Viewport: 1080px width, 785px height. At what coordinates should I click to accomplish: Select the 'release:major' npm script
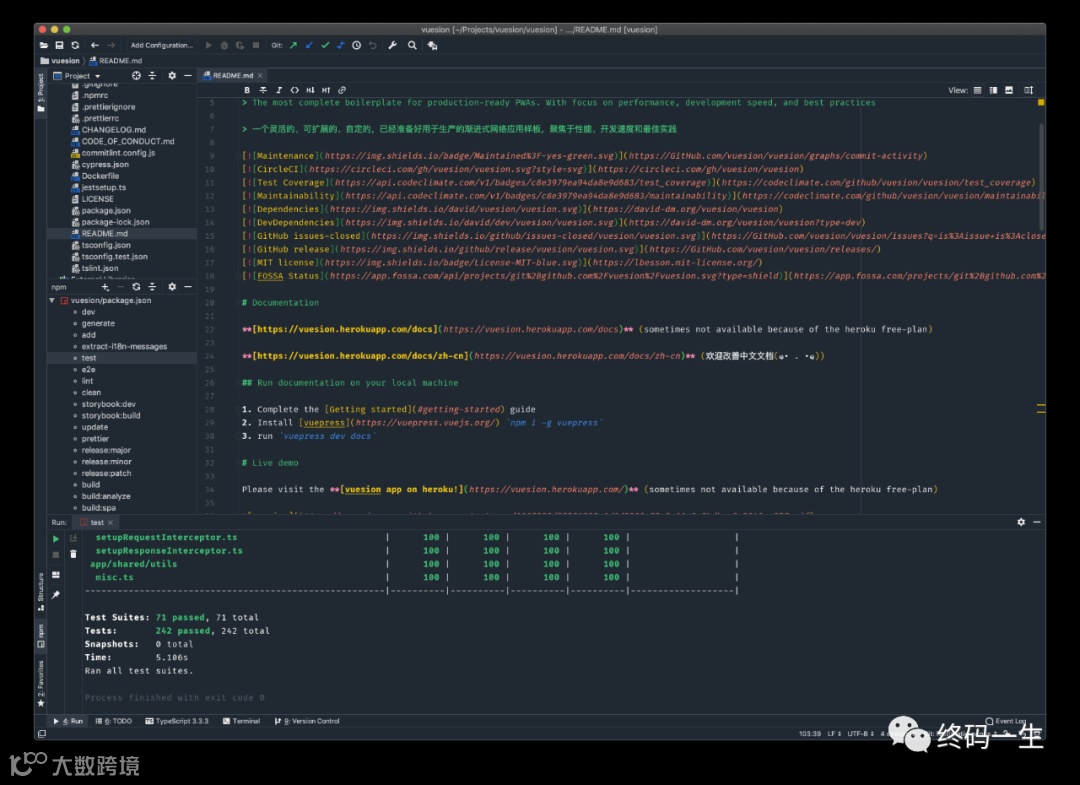106,450
